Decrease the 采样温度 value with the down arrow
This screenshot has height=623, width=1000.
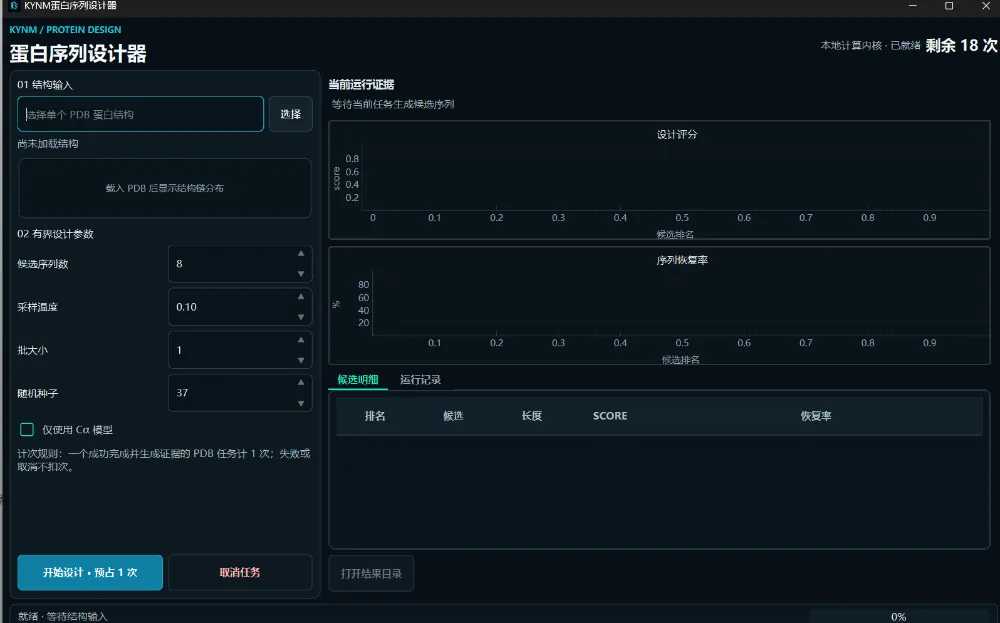(301, 317)
